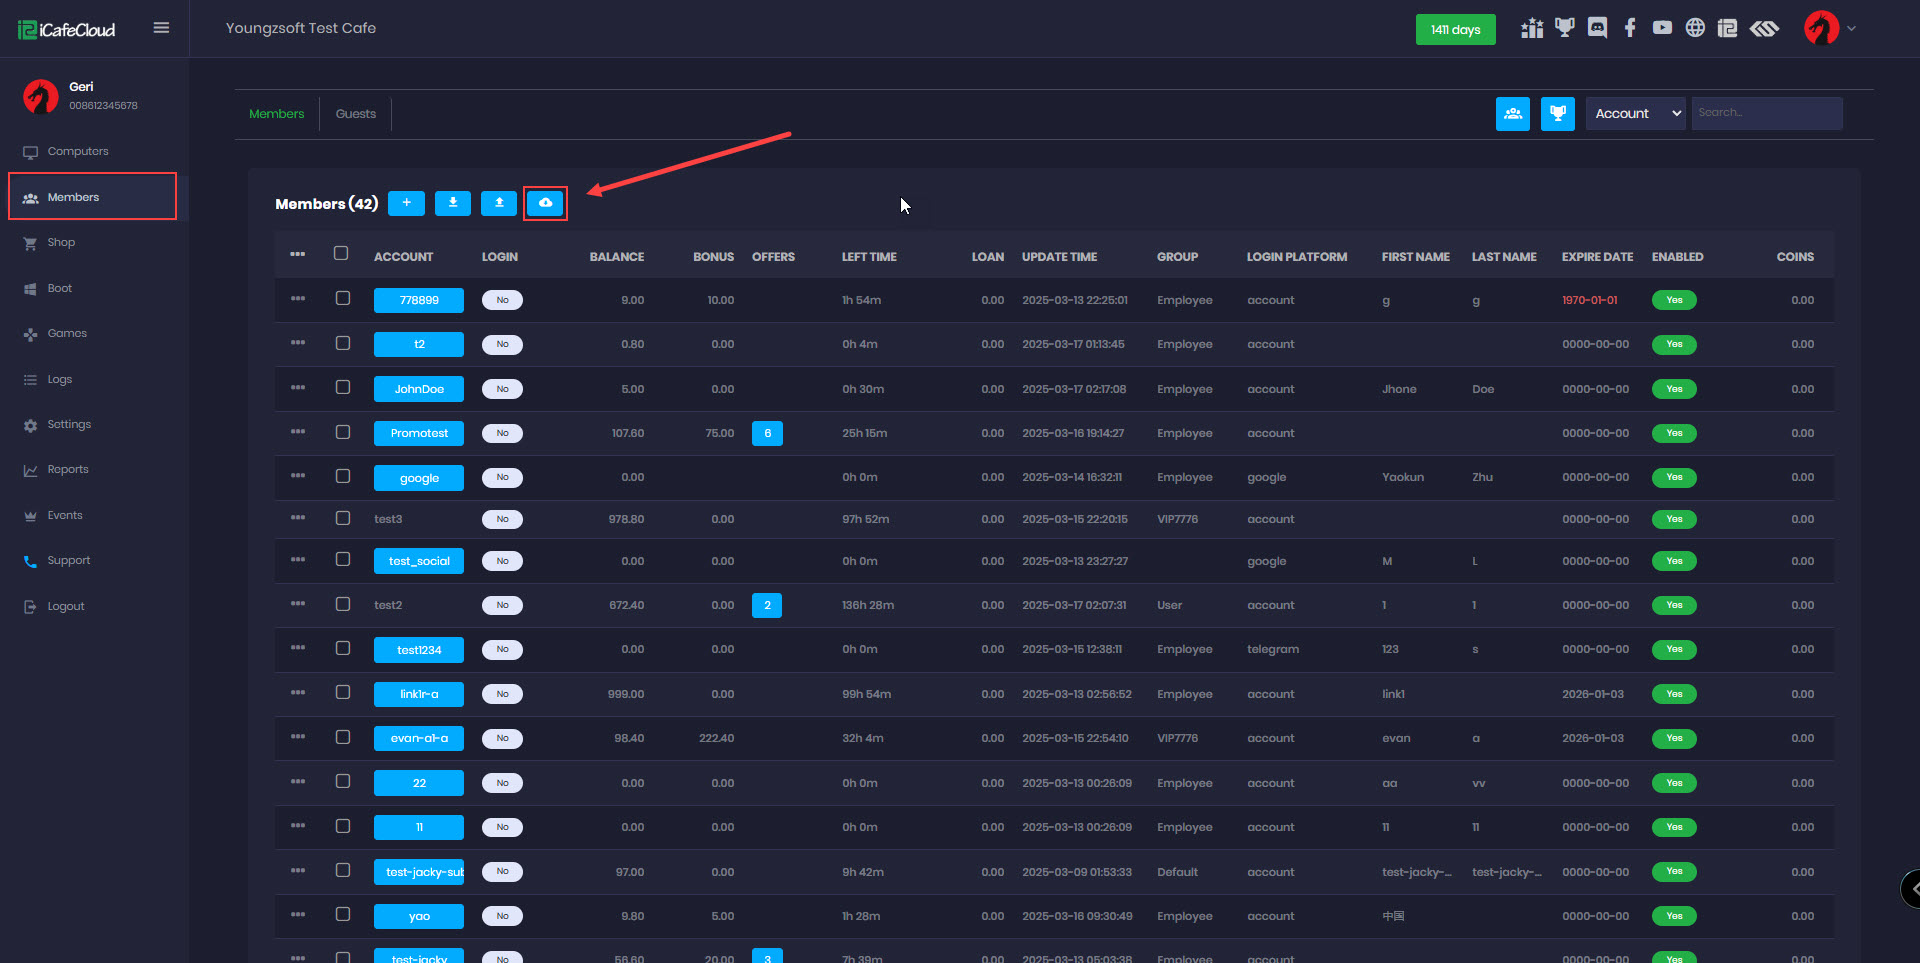The width and height of the screenshot is (1920, 963).
Task: Open the evan-al-a account button
Action: pos(419,739)
